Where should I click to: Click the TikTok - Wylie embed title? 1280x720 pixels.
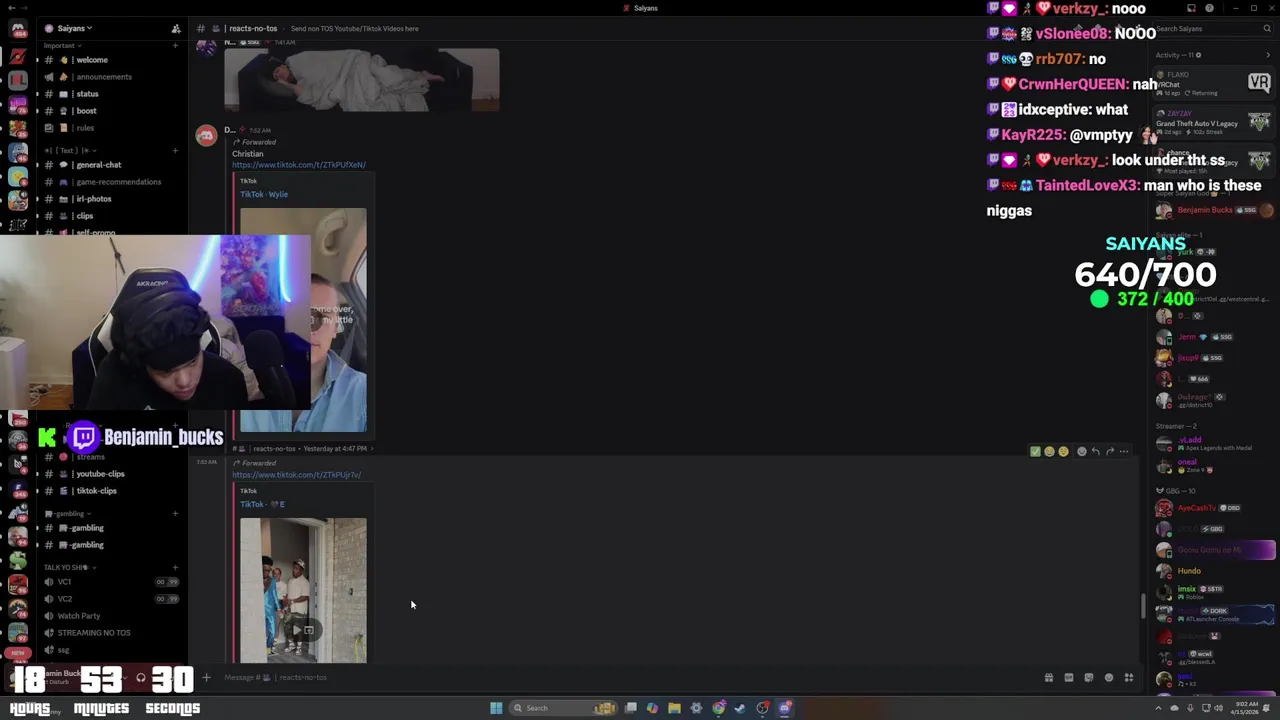pyautogui.click(x=264, y=194)
